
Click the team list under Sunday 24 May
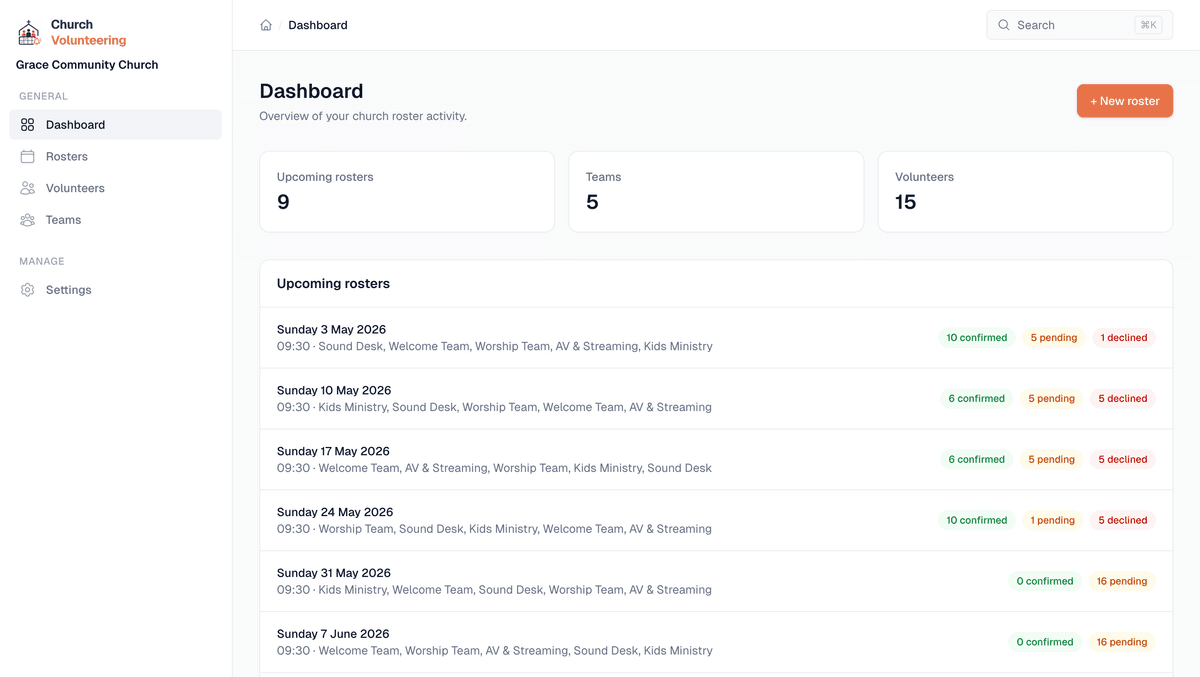[515, 529]
